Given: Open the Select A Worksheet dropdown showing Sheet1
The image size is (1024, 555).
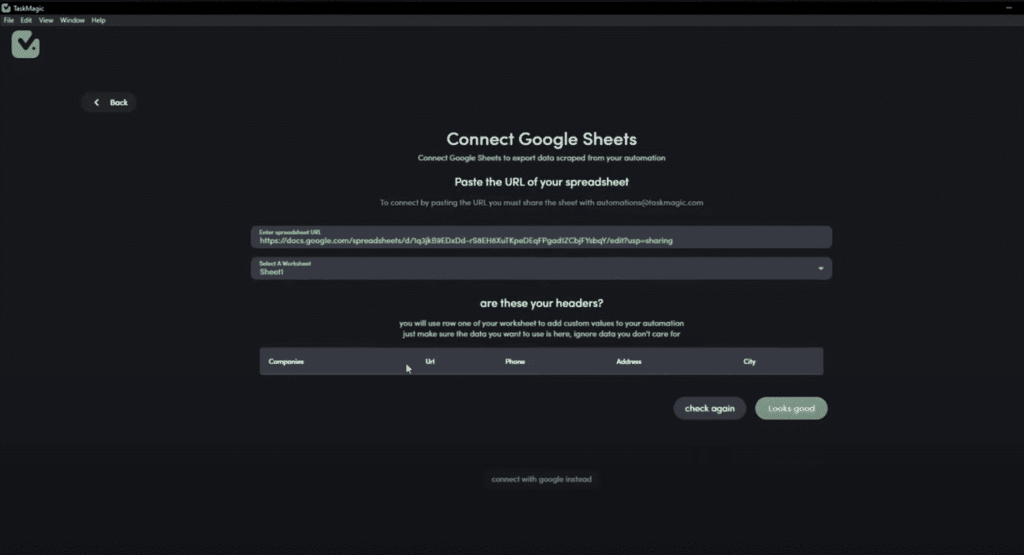Looking at the screenshot, I should pos(530,268).
